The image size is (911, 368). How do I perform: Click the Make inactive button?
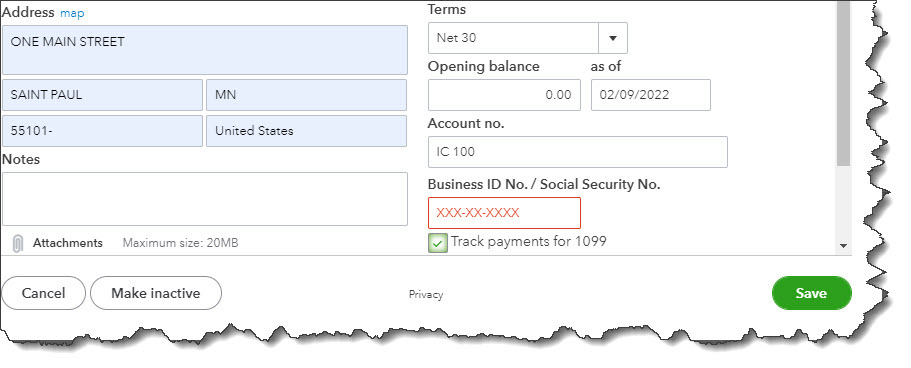156,293
